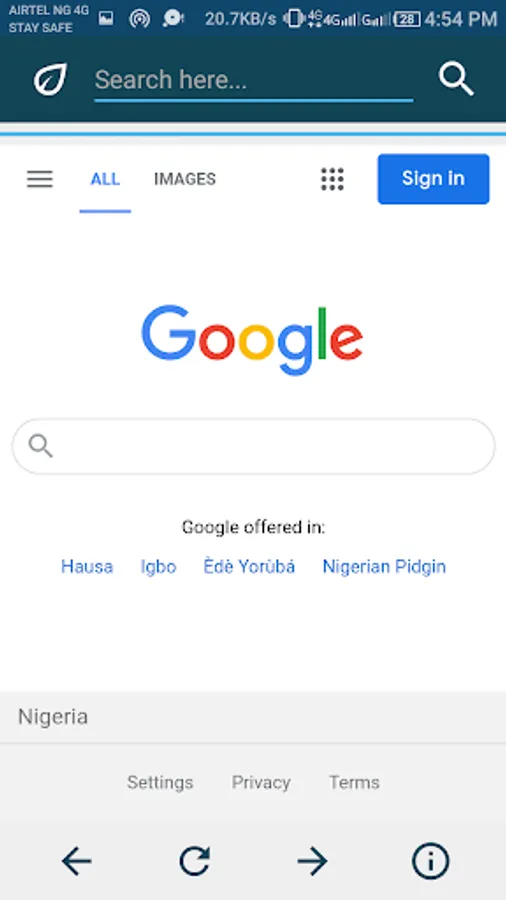
Task: Tap the magnifier inside the Google search box
Action: pyautogui.click(x=41, y=446)
